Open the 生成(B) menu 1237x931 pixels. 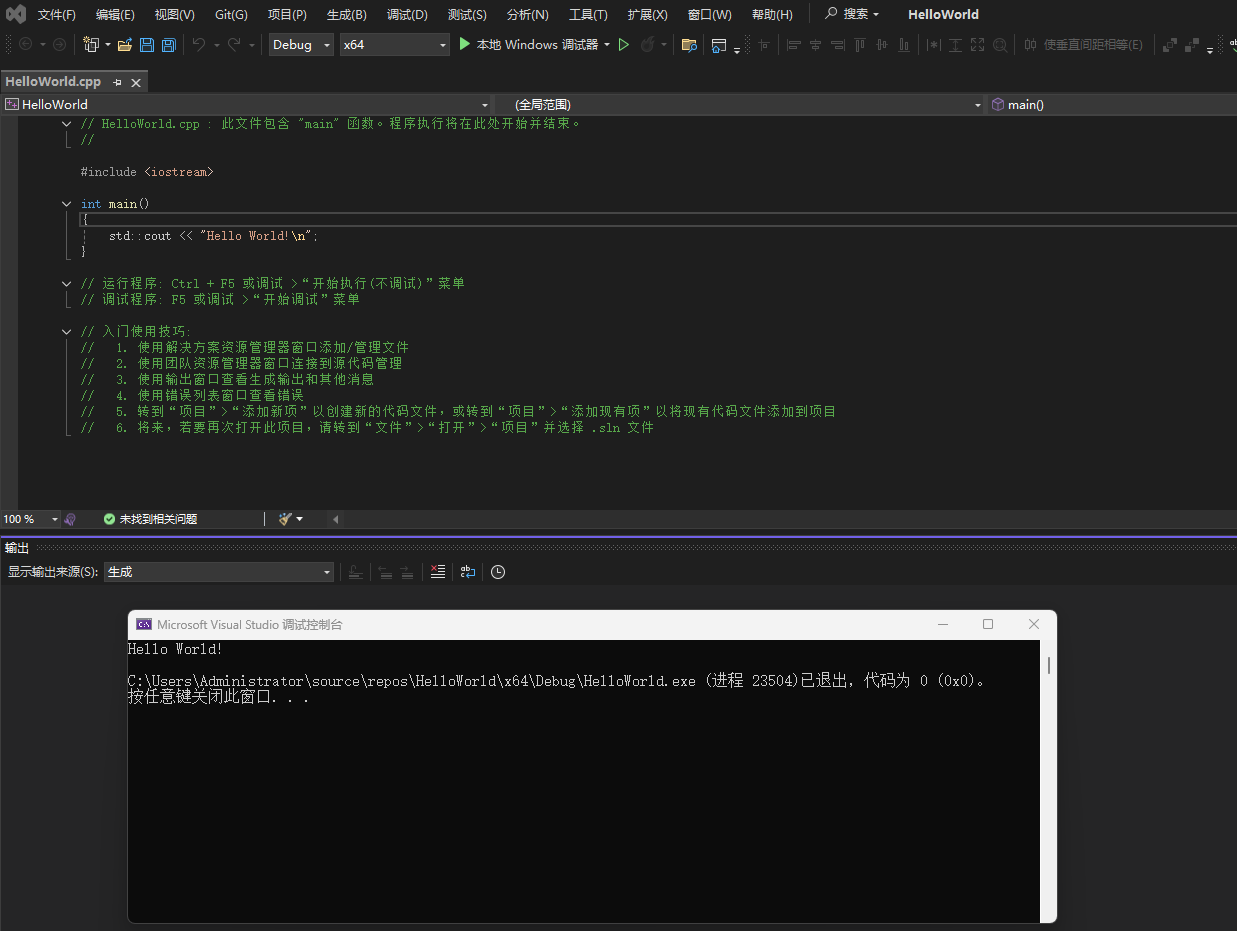point(347,15)
